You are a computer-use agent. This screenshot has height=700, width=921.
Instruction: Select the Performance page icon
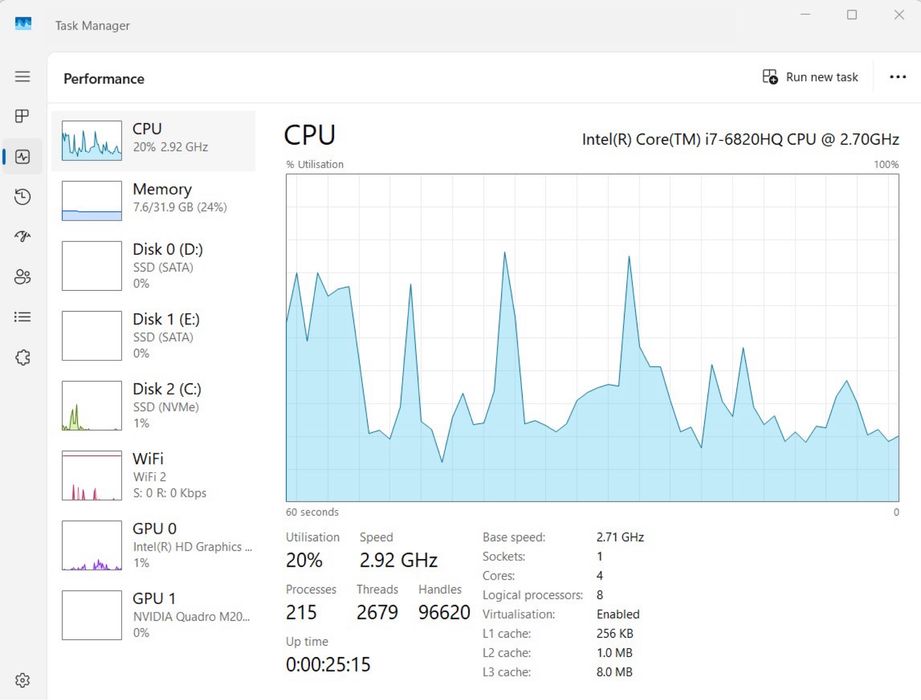coord(22,157)
